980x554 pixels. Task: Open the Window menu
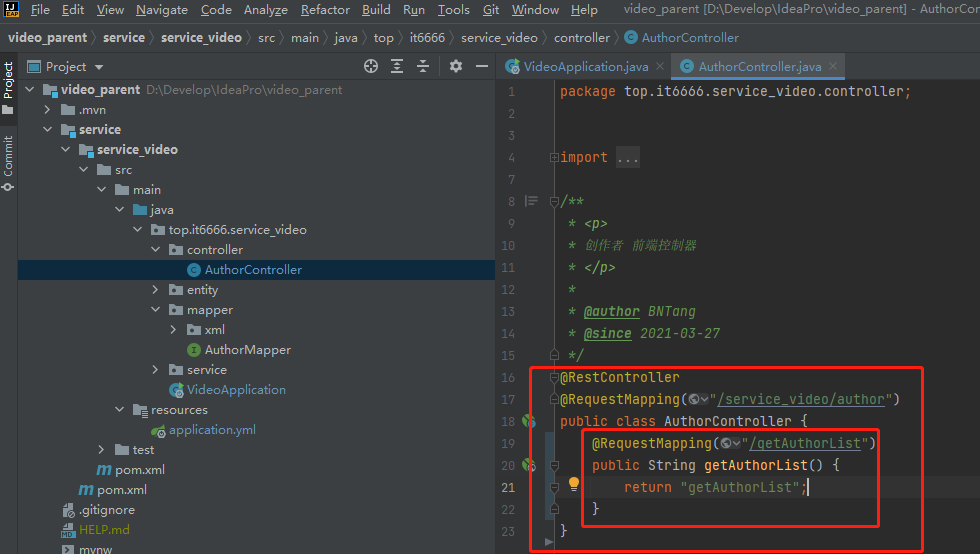click(x=535, y=9)
